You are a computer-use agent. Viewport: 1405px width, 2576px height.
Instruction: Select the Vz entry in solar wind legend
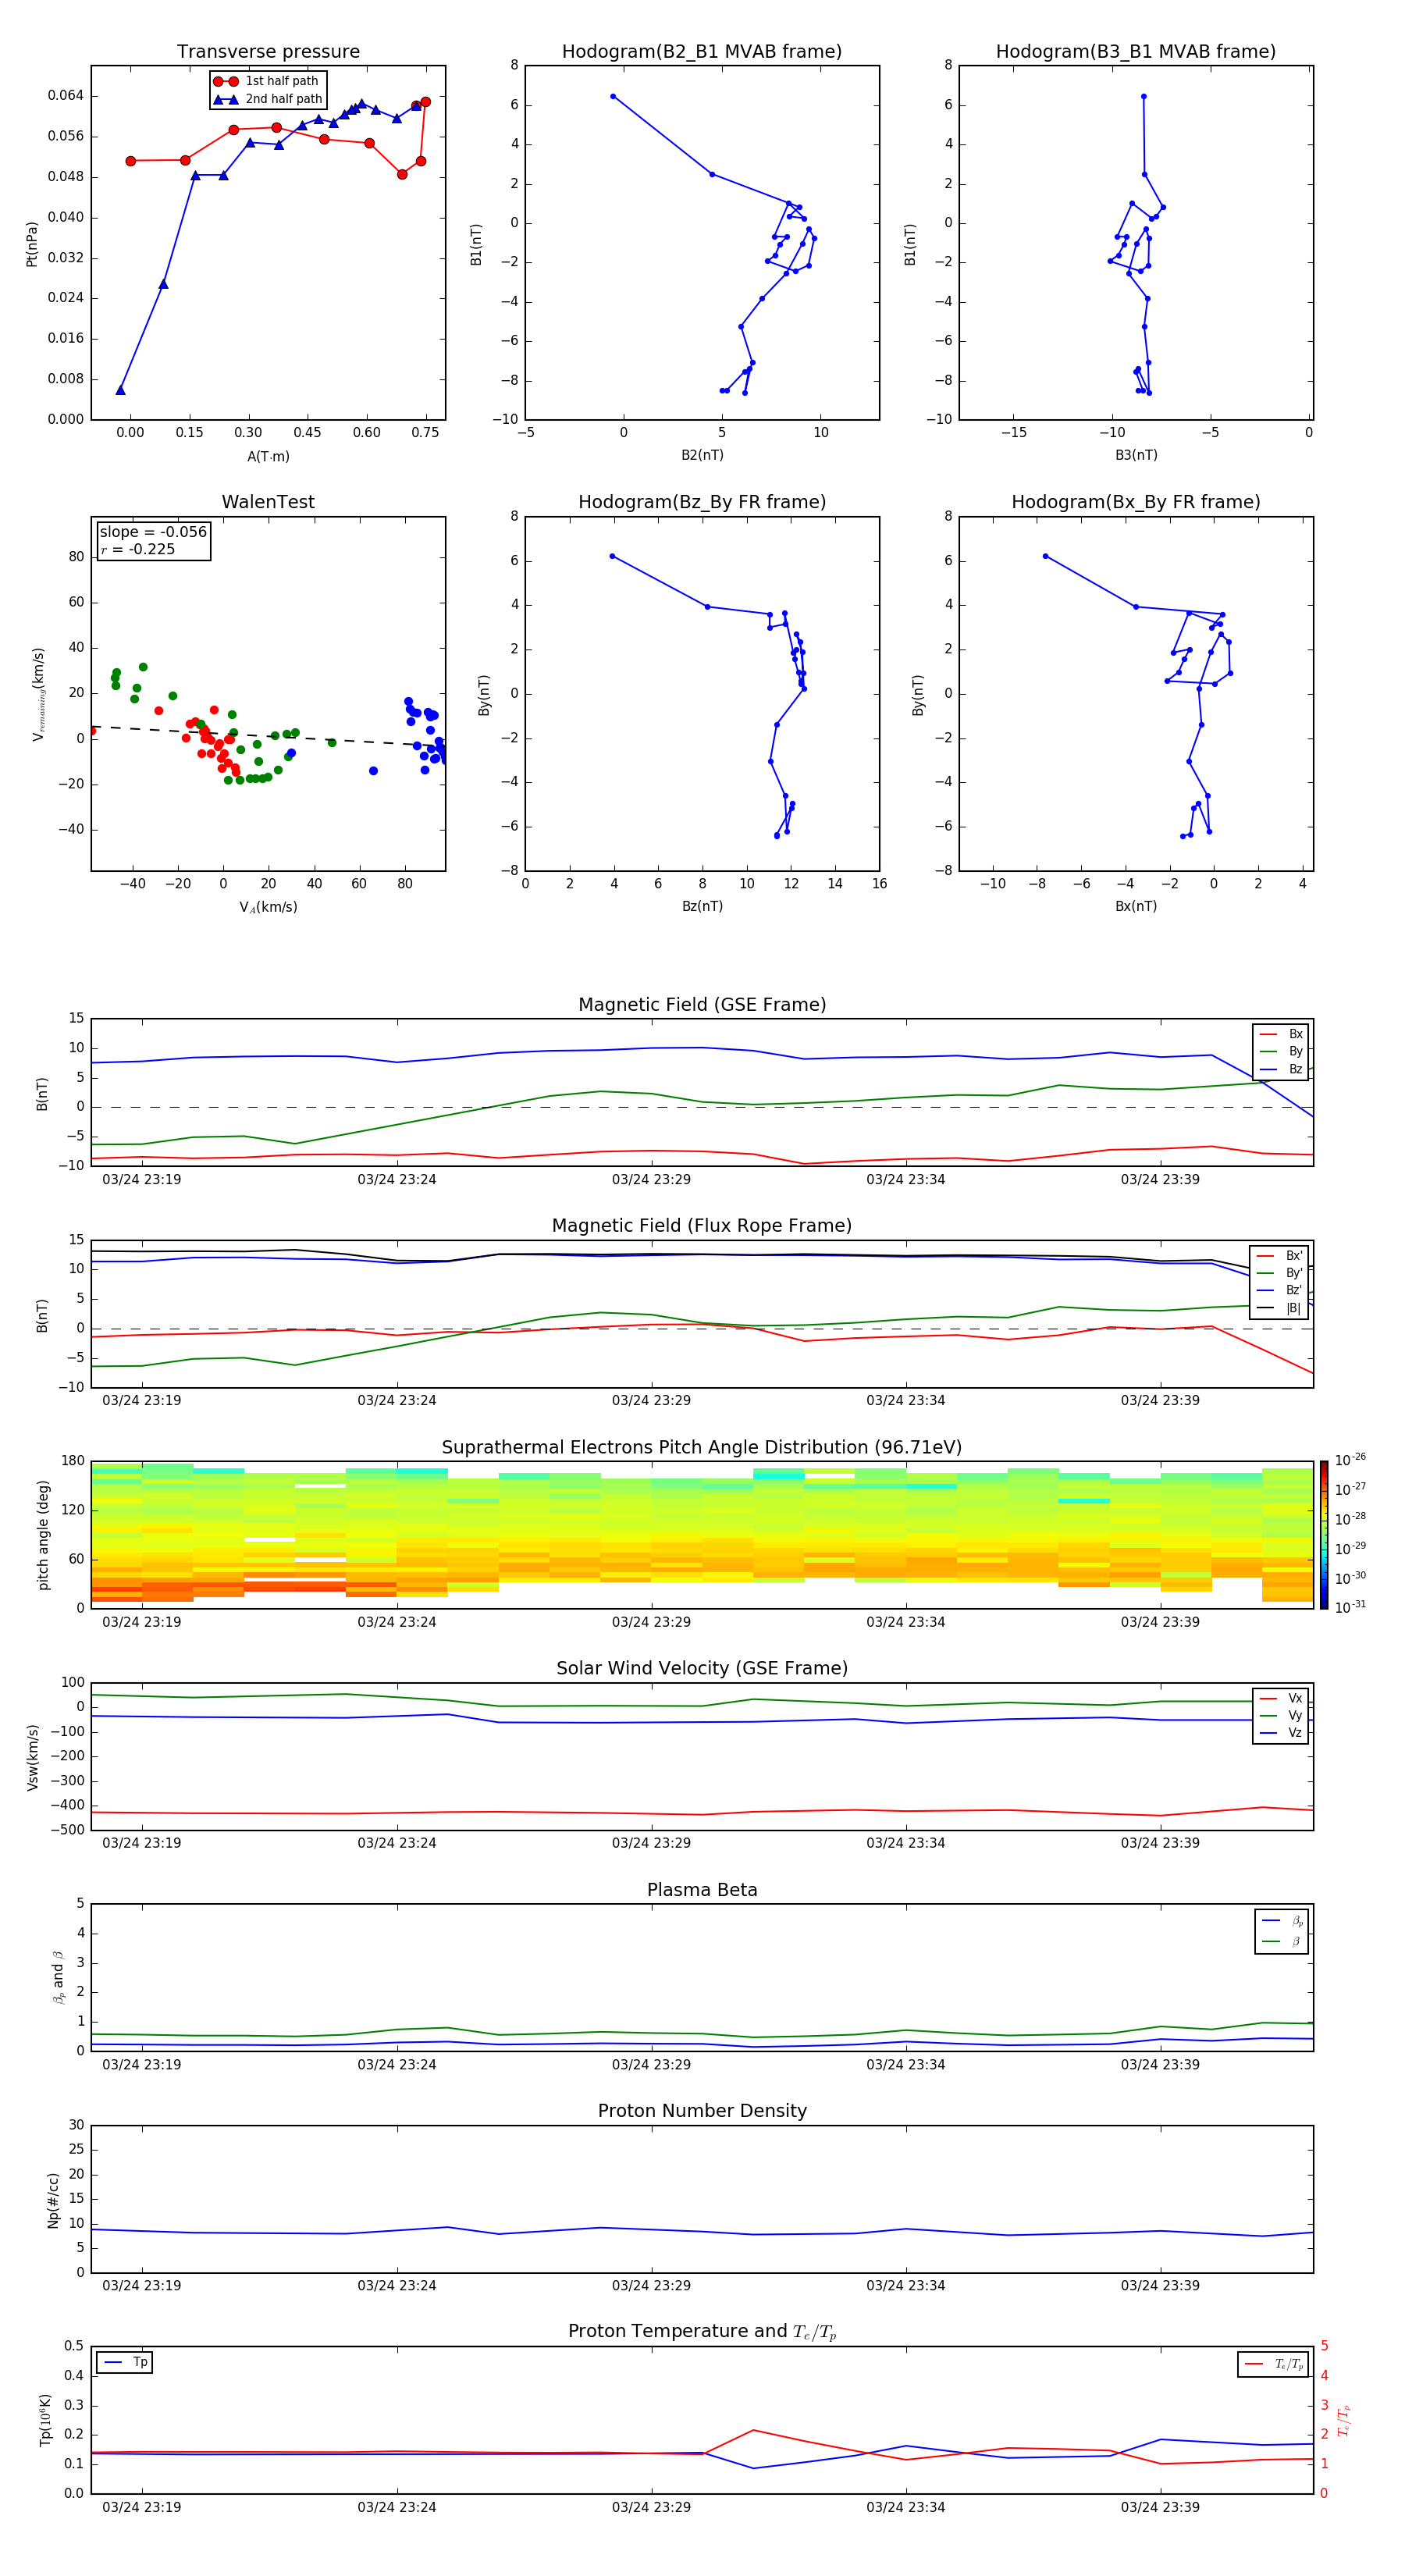point(1281,1733)
